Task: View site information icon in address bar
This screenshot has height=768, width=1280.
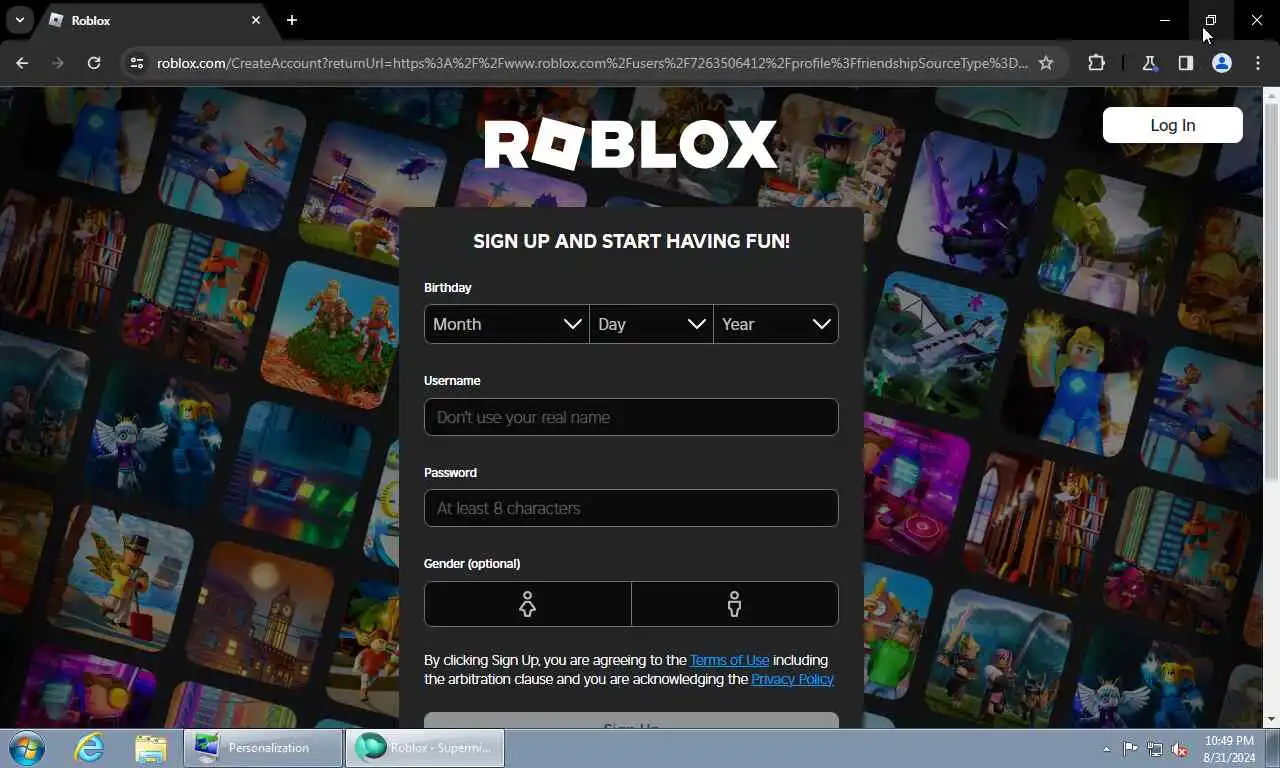Action: (137, 63)
